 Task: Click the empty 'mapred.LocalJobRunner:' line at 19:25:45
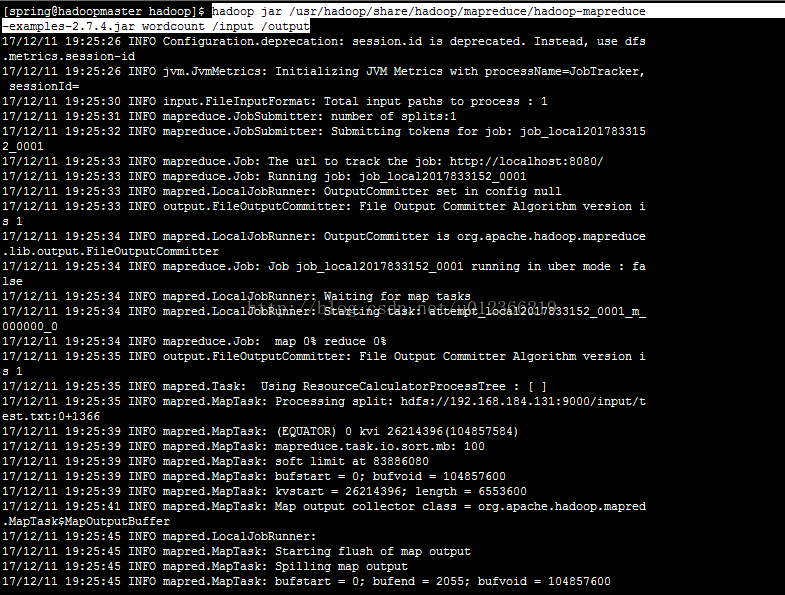(159, 537)
